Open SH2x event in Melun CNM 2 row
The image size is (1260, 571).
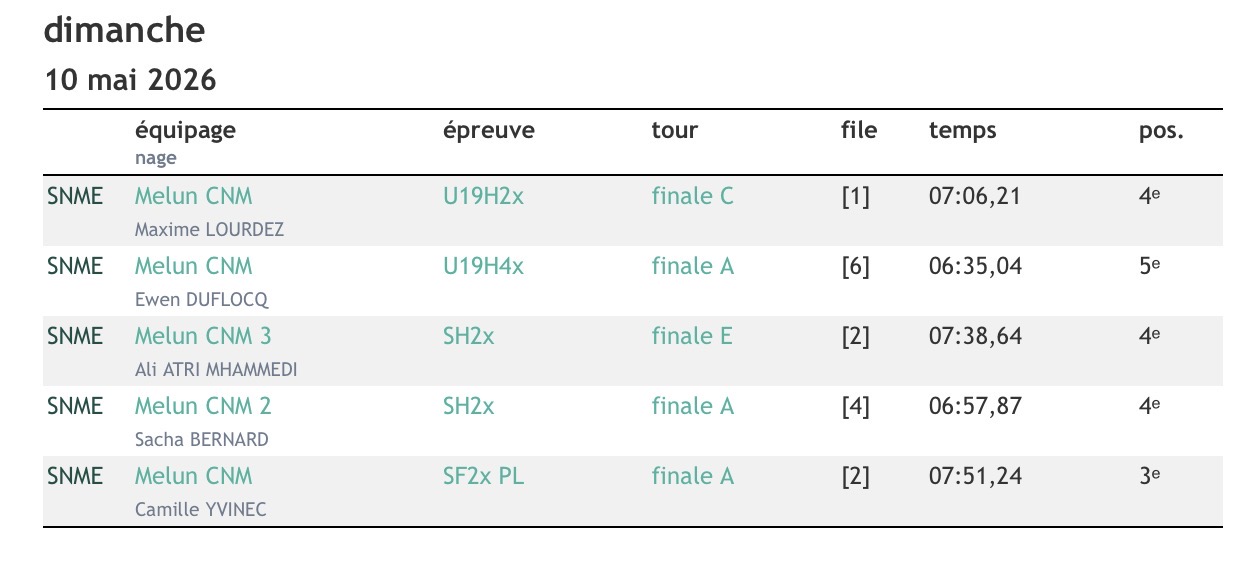point(468,406)
